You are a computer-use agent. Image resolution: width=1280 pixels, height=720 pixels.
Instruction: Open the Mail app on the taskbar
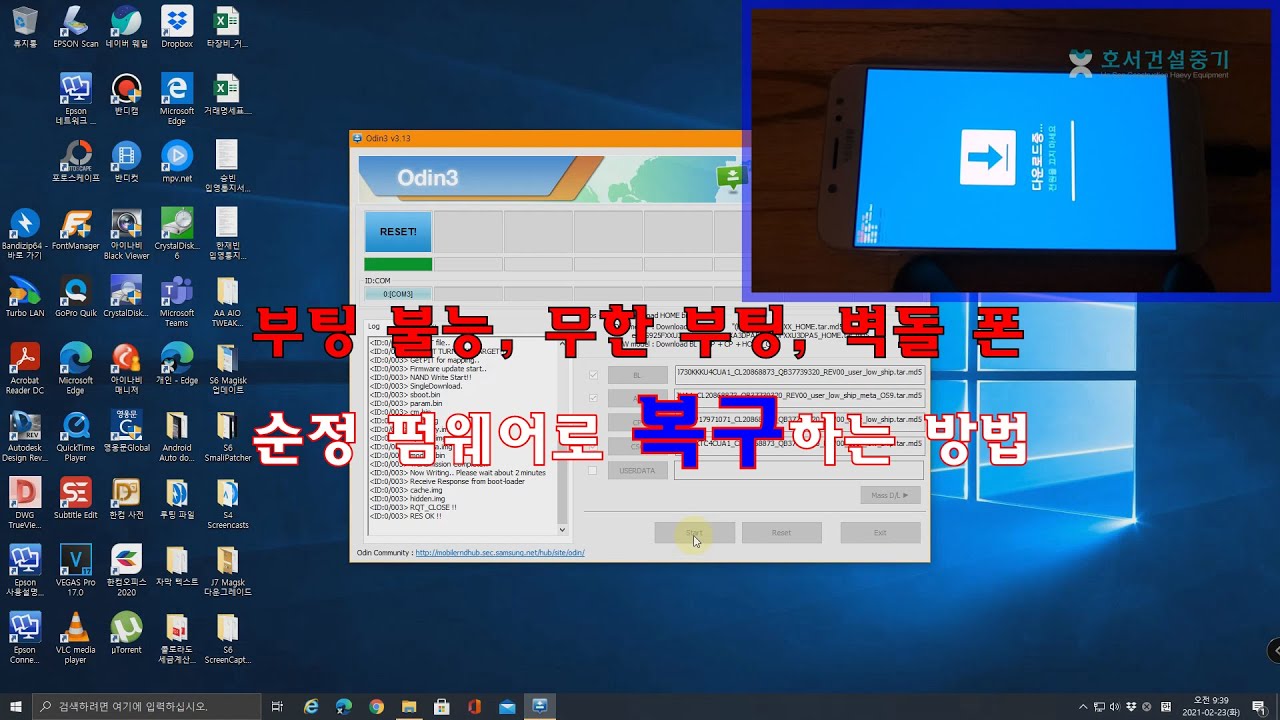pyautogui.click(x=507, y=706)
